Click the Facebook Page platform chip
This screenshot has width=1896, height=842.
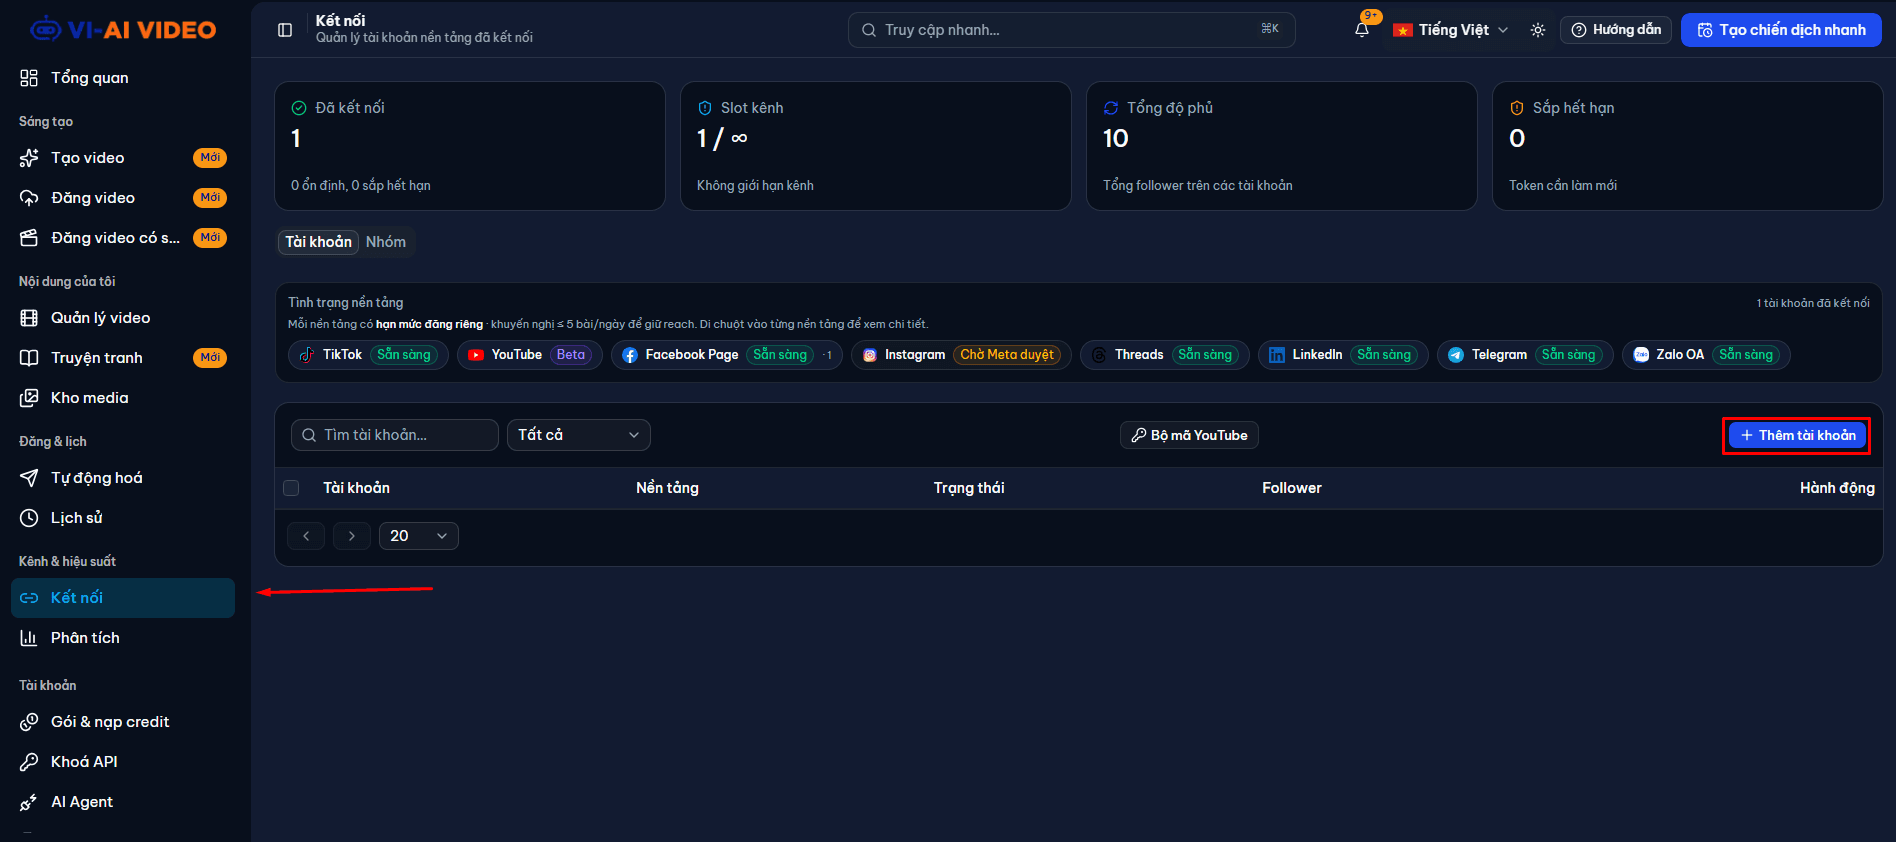point(727,355)
